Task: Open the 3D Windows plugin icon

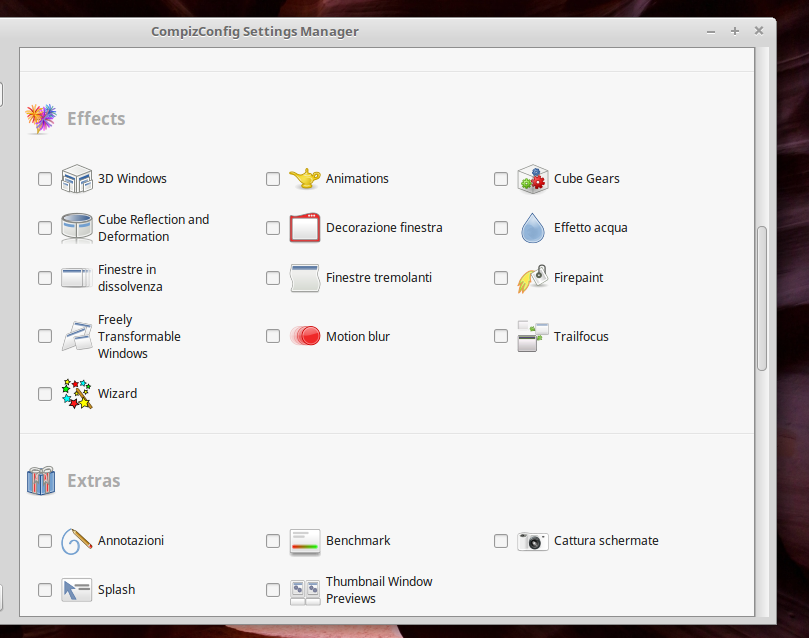Action: (77, 178)
